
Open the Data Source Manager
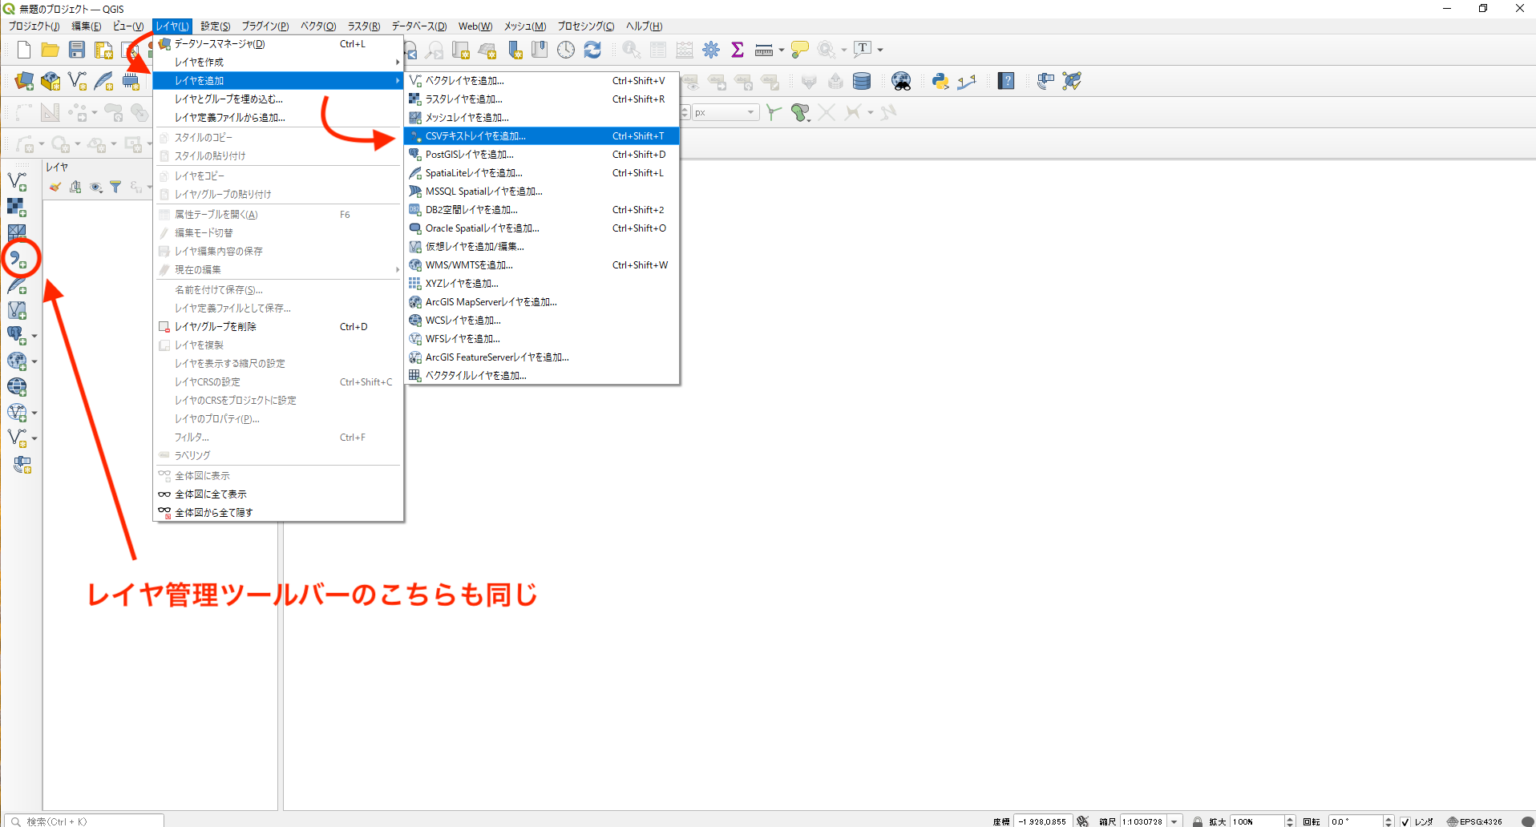click(220, 44)
